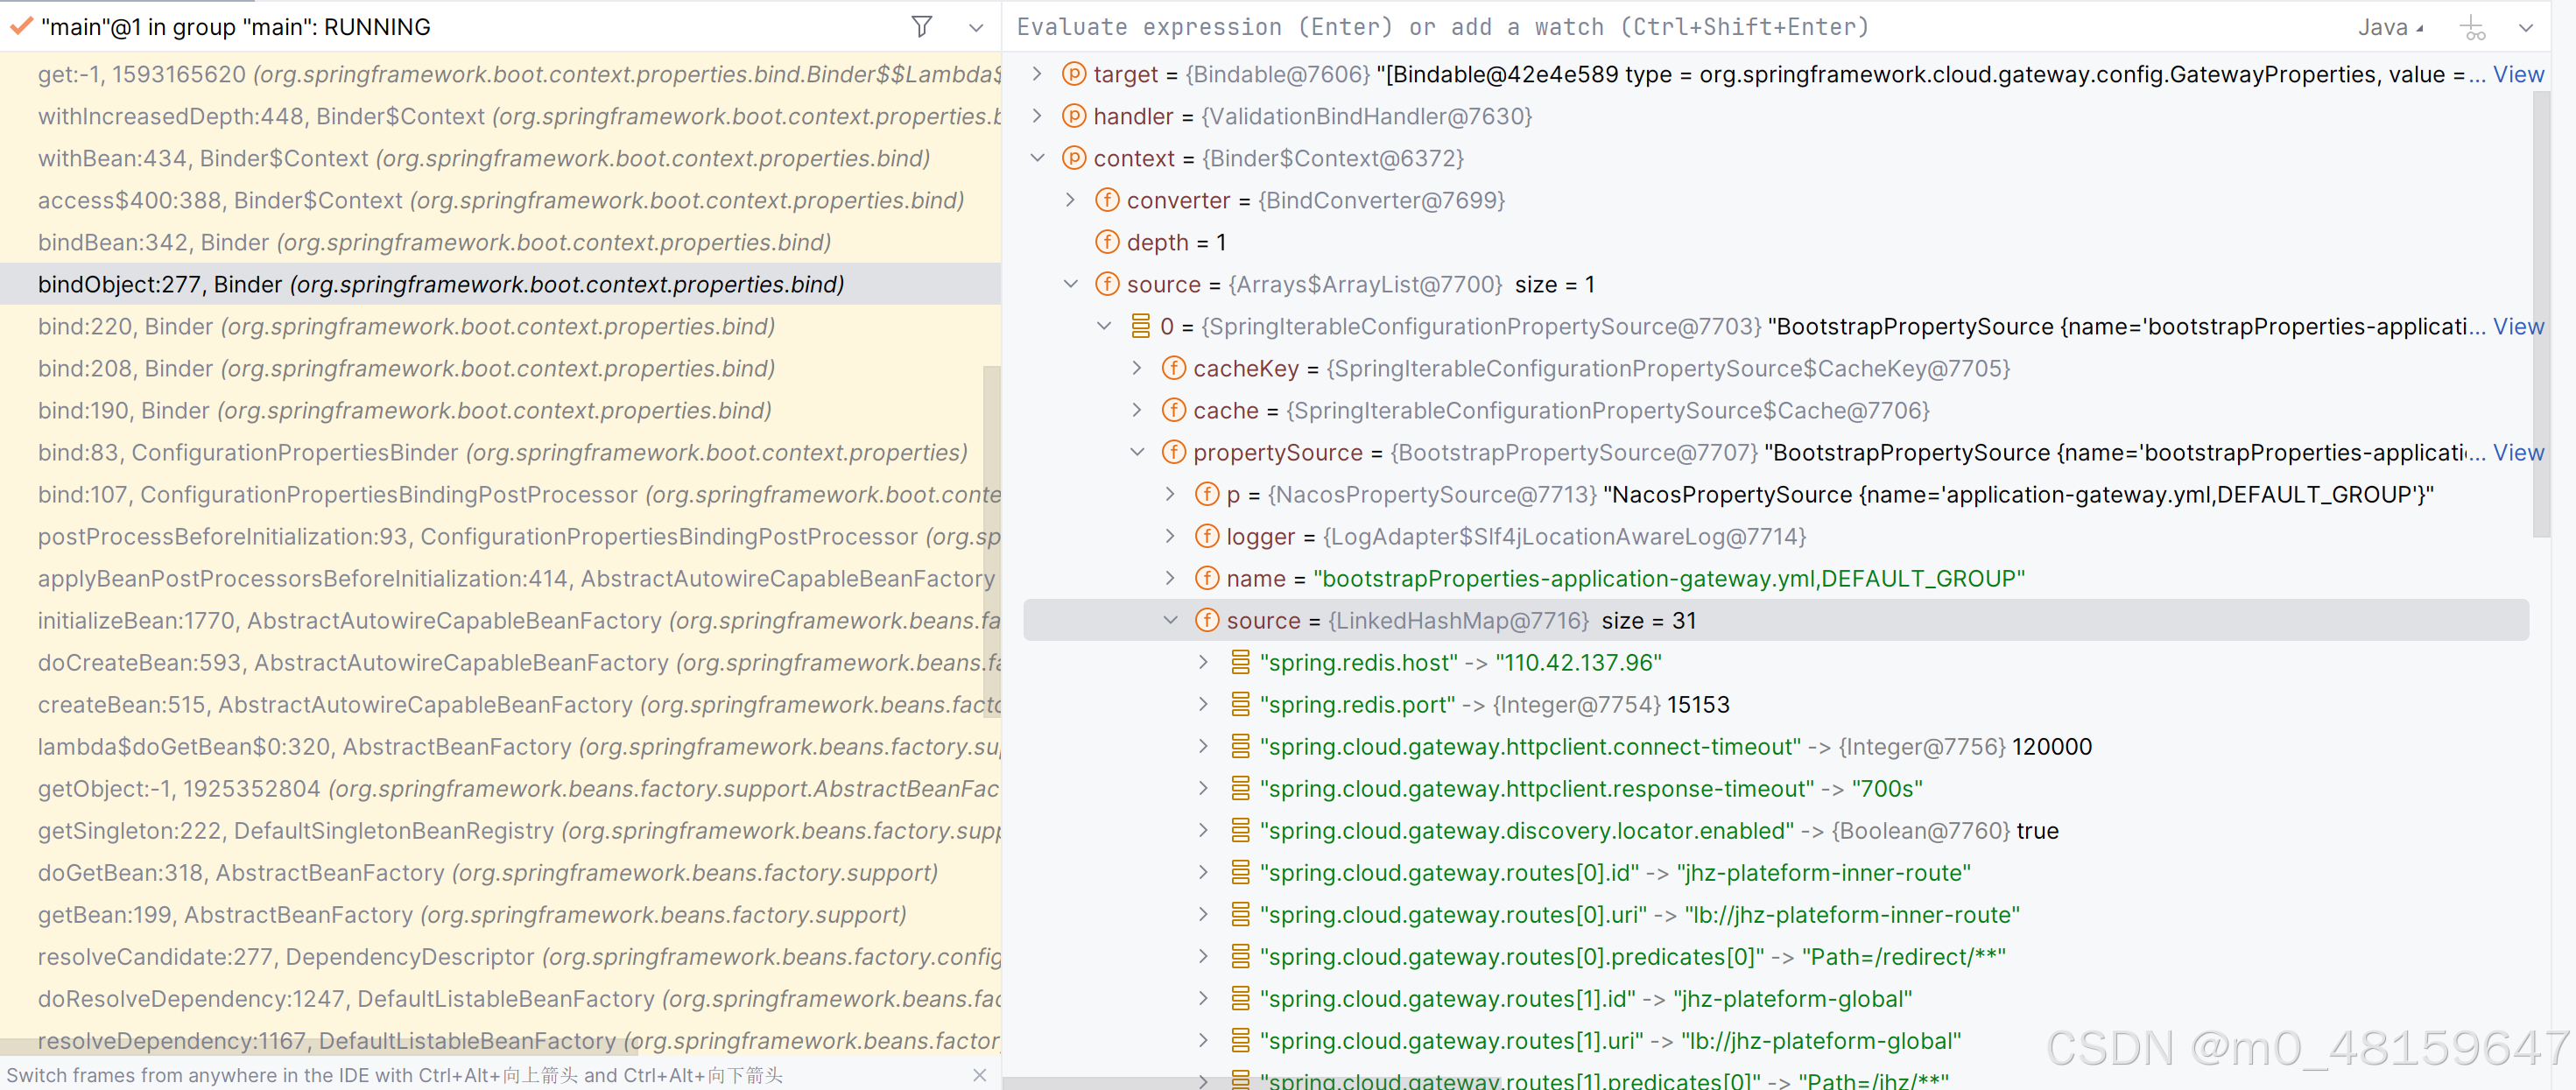Screen dimensions: 2576x1090
Task: Click View link on the target row
Action: click(2517, 74)
